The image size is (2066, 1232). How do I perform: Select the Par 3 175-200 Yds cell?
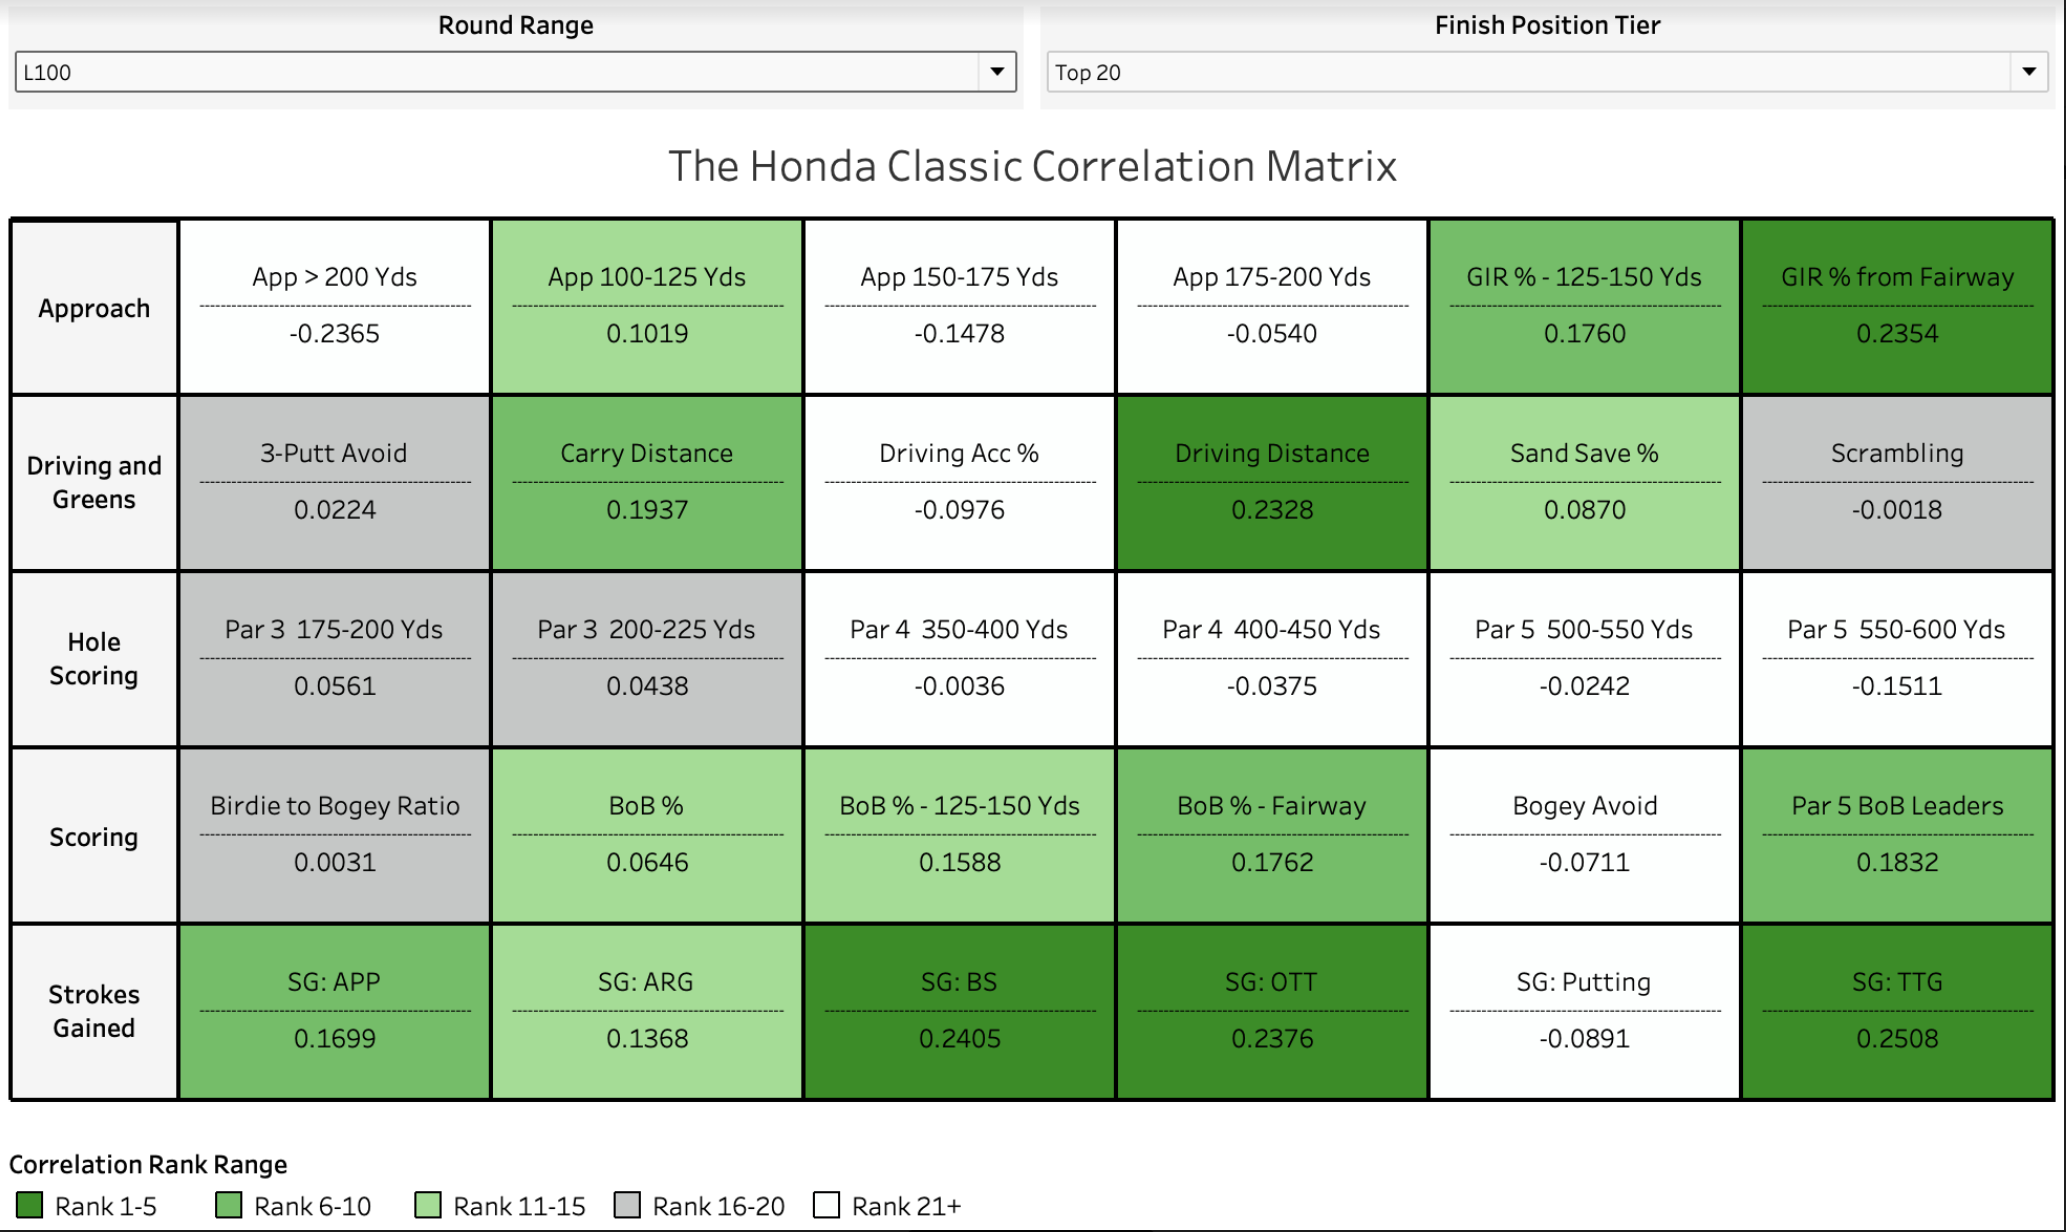(335, 659)
